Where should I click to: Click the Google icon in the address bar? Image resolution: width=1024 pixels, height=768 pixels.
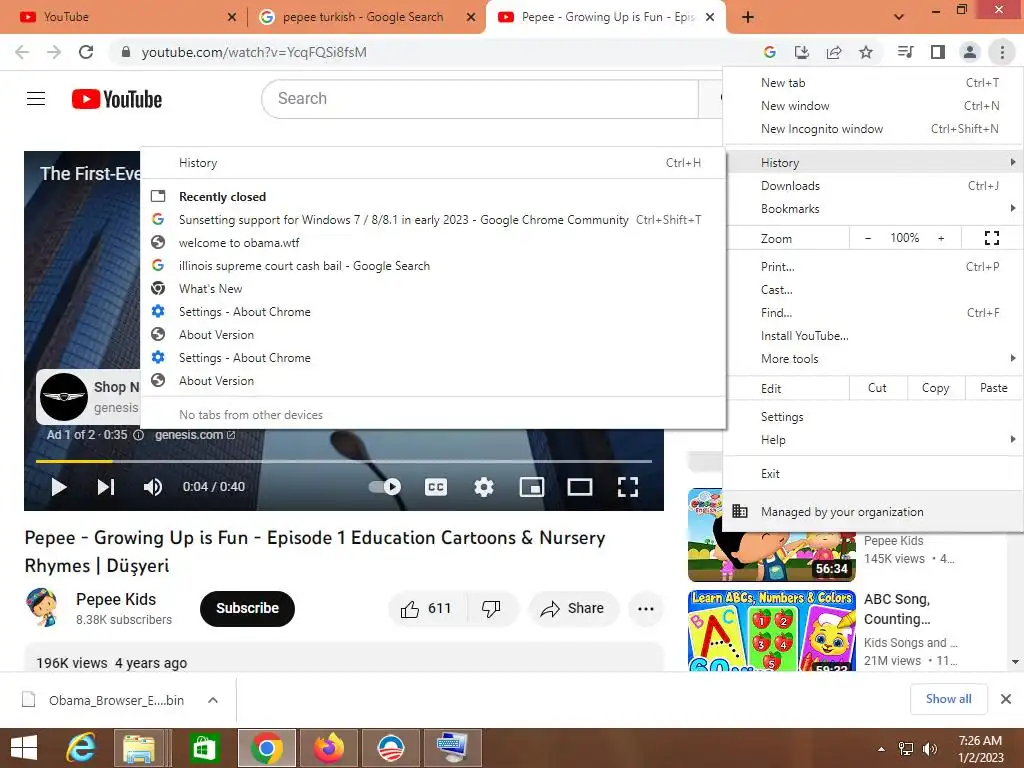tap(770, 52)
